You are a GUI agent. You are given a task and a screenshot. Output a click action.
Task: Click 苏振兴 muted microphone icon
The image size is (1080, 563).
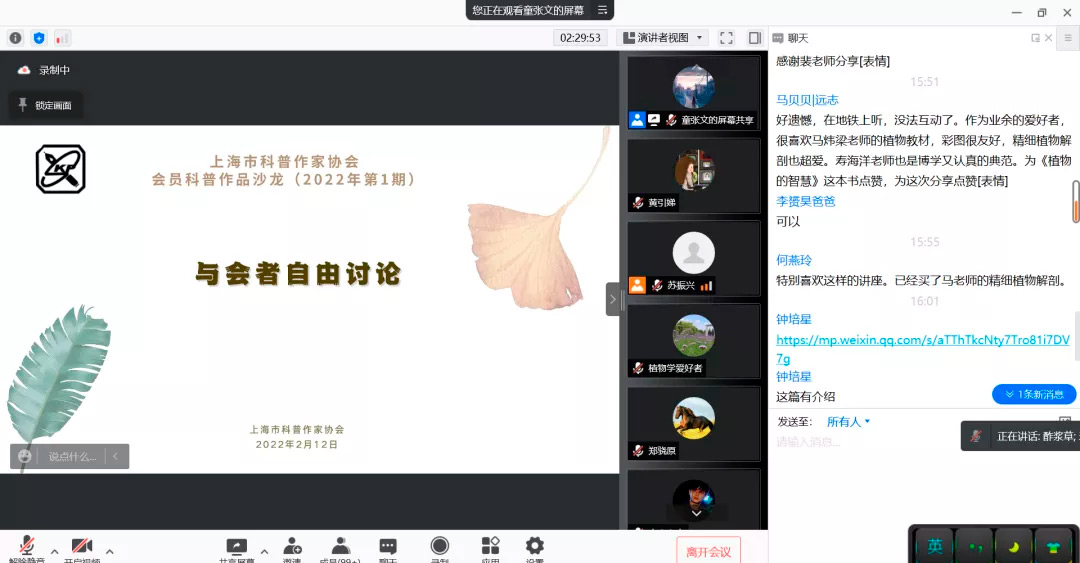click(657, 285)
